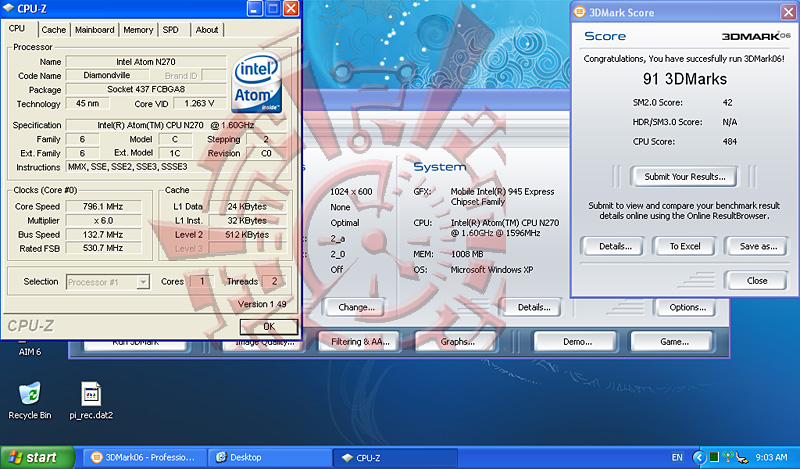Select the CPU tab
The width and height of the screenshot is (800, 469).
17,29
